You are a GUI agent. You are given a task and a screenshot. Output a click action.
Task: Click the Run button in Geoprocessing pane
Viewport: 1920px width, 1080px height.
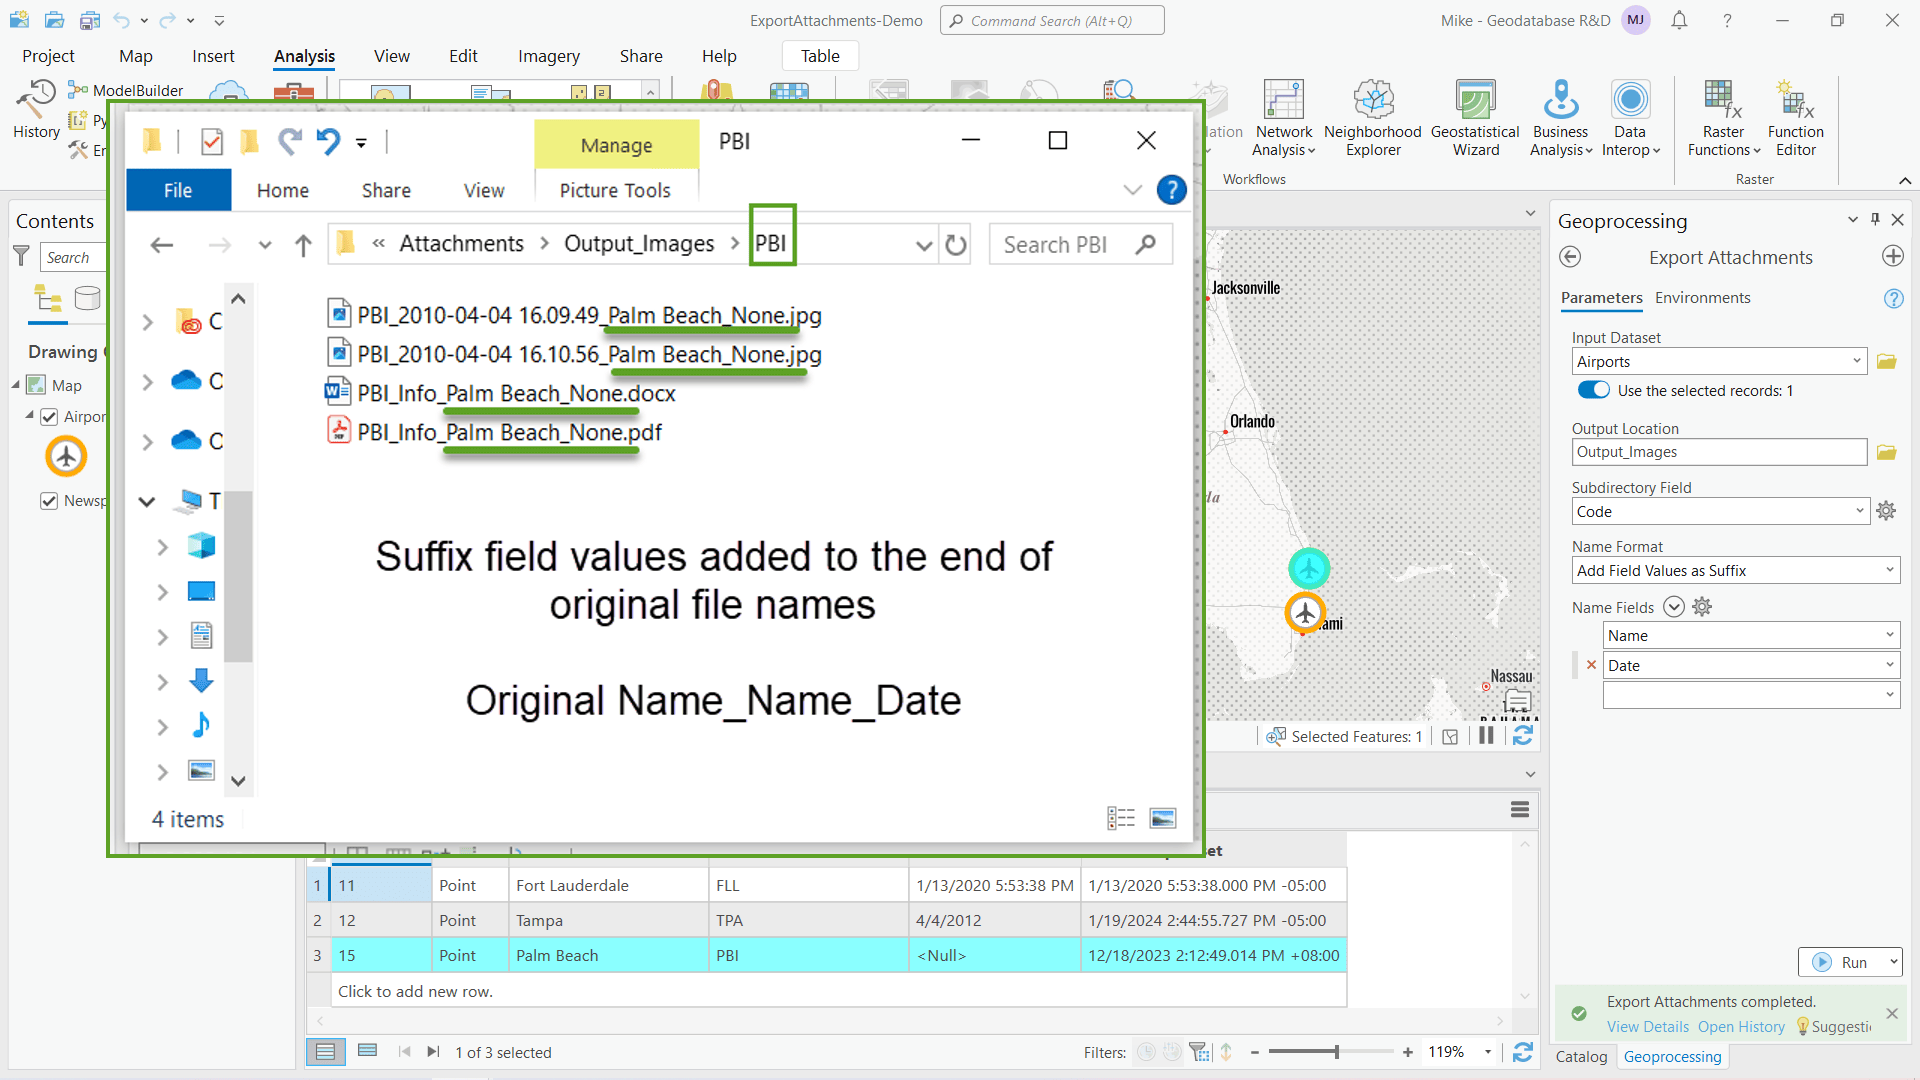(x=1849, y=961)
